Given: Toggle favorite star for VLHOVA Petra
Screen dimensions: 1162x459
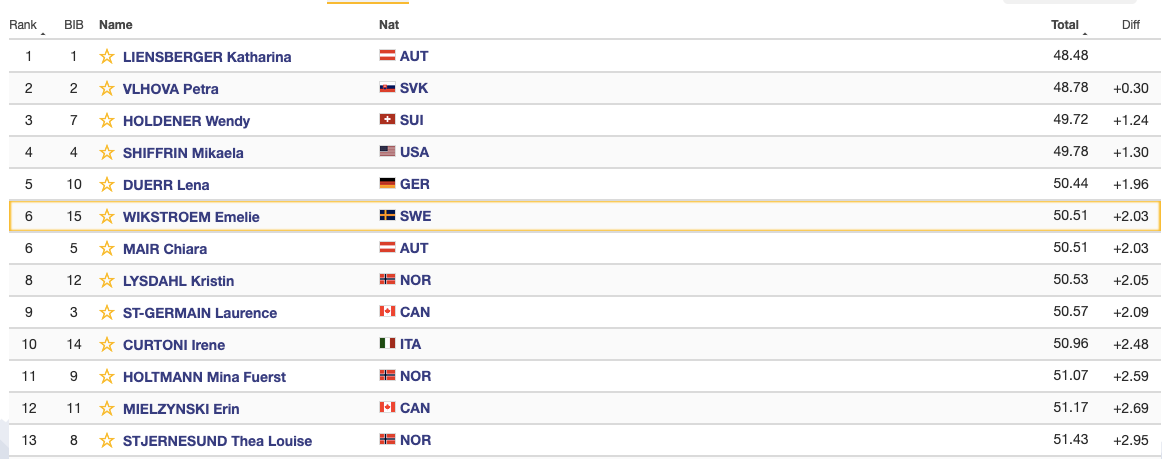Looking at the screenshot, I should coord(107,88).
